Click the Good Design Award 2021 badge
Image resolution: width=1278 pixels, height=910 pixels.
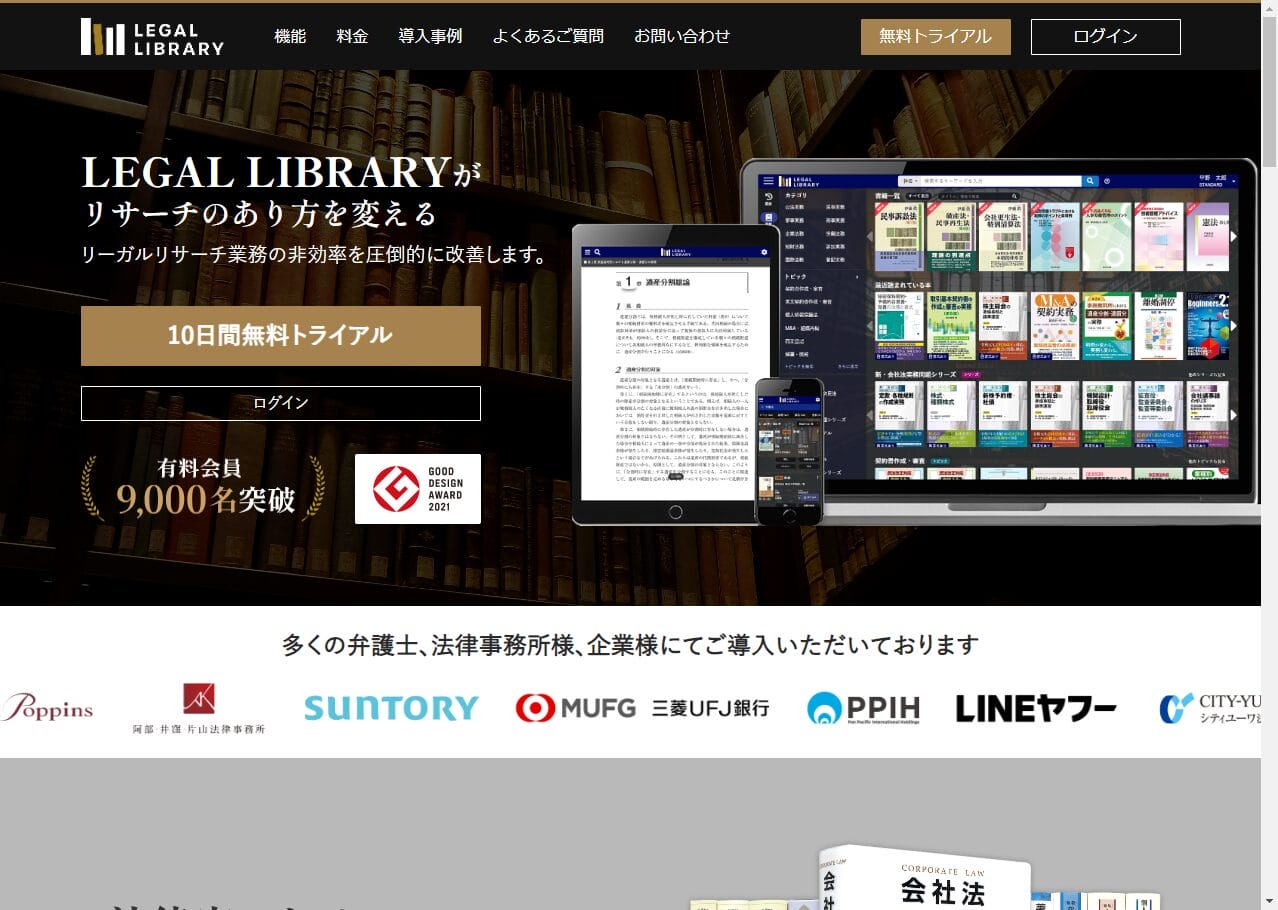coord(417,488)
